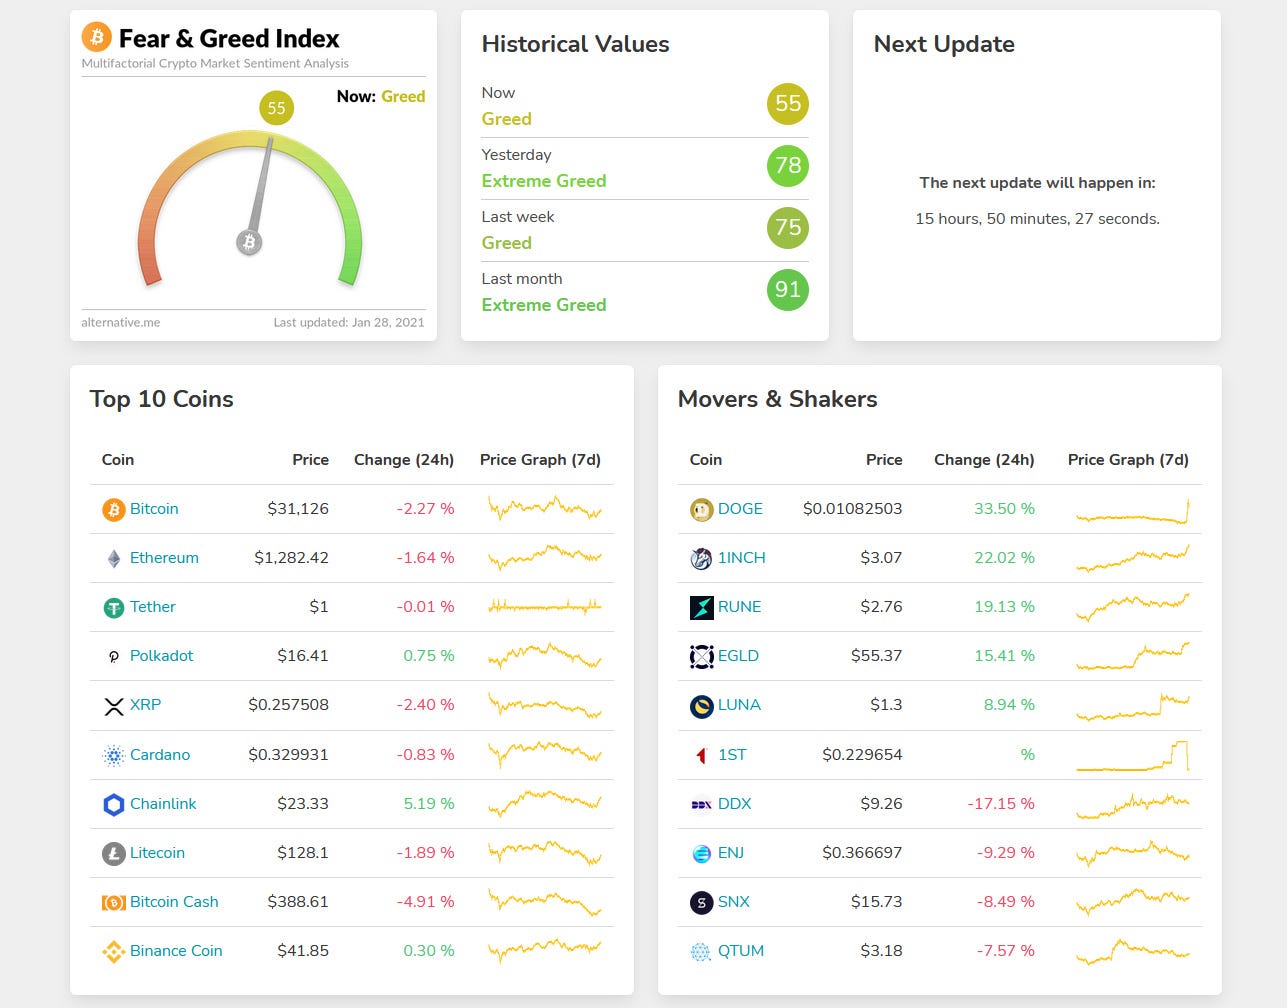1287x1008 pixels.
Task: Click the Tether coin icon
Action: click(x=114, y=607)
